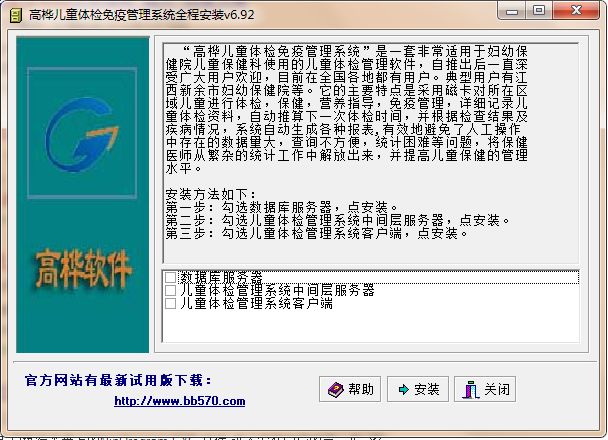
Task: Click the window title 高桦儿童体检免疫管理系统全程安装v6.92
Action: tap(142, 15)
